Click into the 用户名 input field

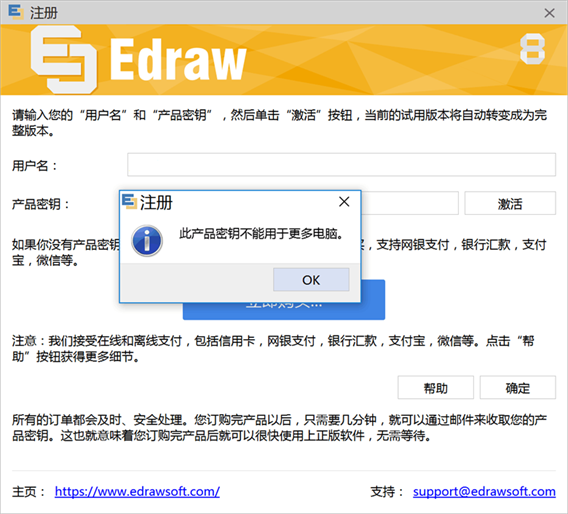coord(341,164)
